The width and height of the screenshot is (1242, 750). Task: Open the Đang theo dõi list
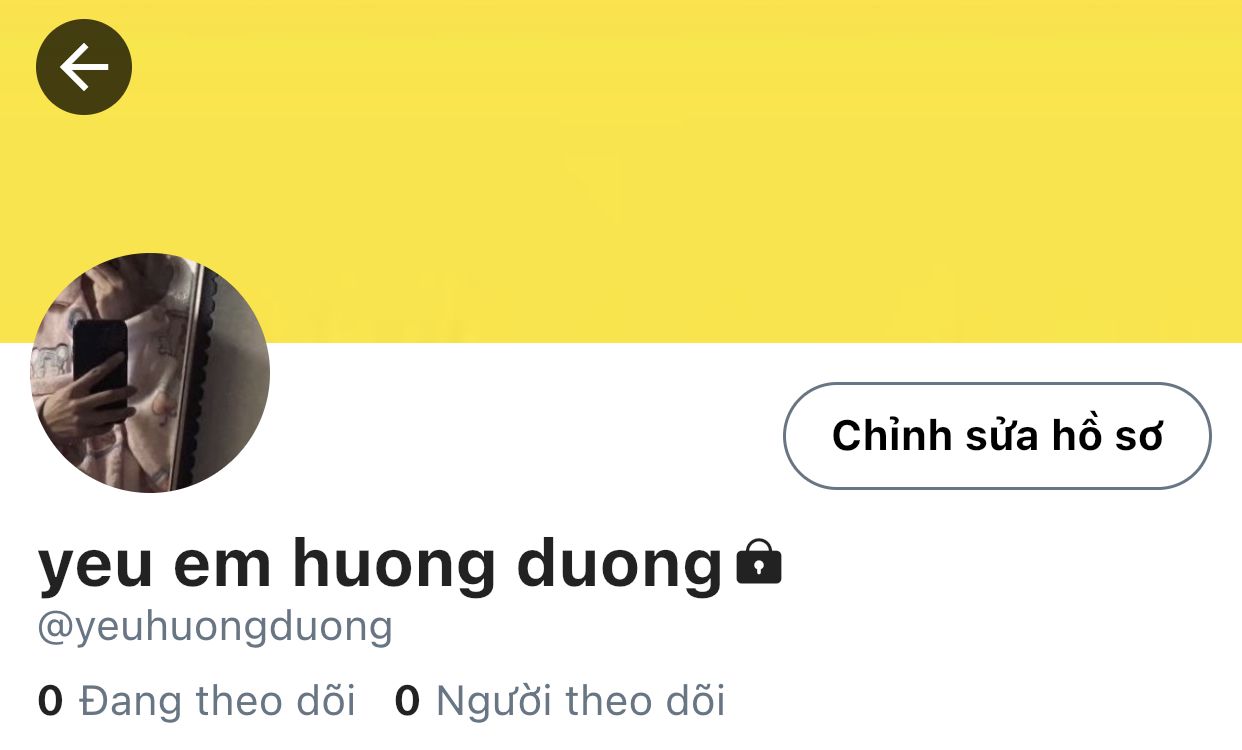(217, 701)
